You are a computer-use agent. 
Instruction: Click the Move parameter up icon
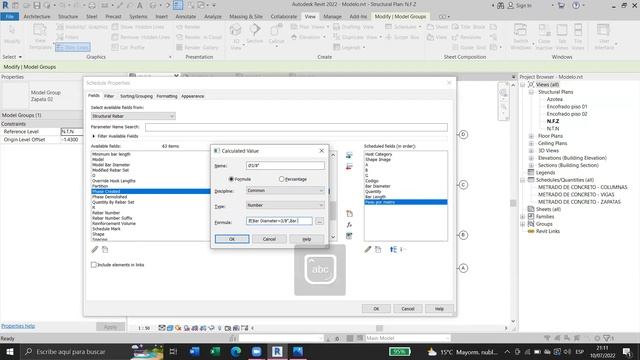click(x=393, y=249)
